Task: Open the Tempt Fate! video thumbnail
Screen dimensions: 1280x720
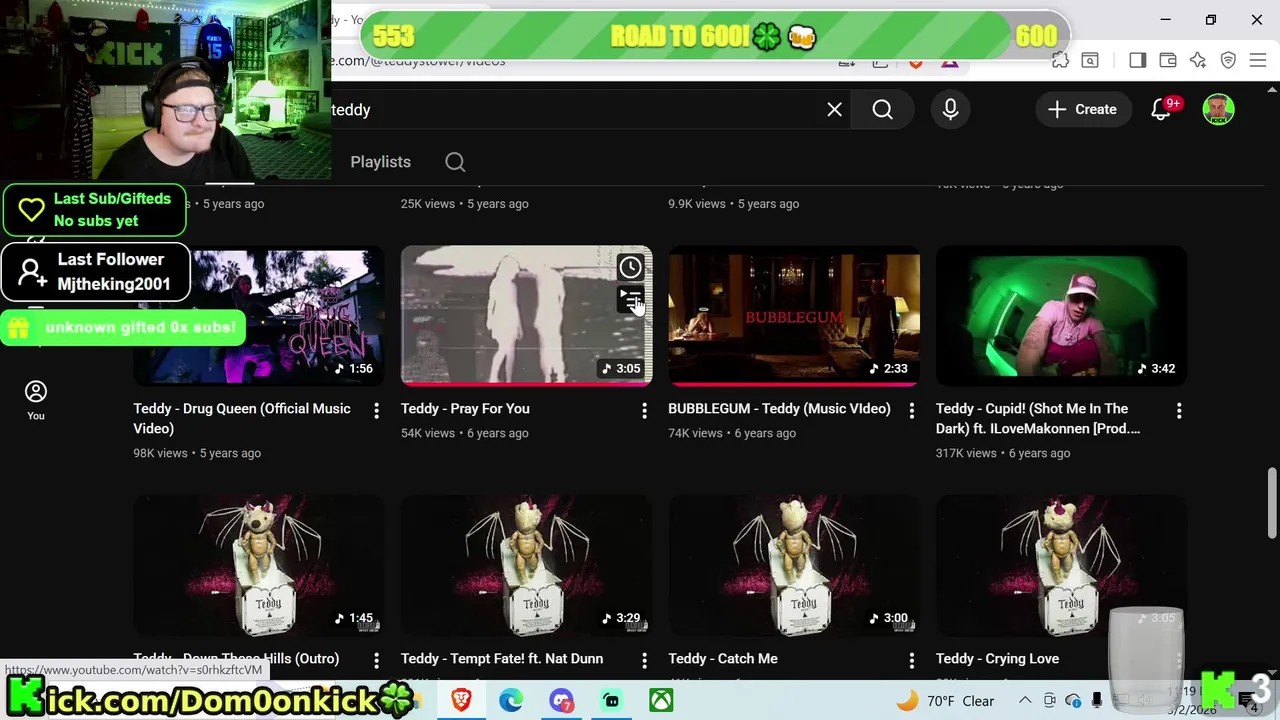Action: point(526,565)
